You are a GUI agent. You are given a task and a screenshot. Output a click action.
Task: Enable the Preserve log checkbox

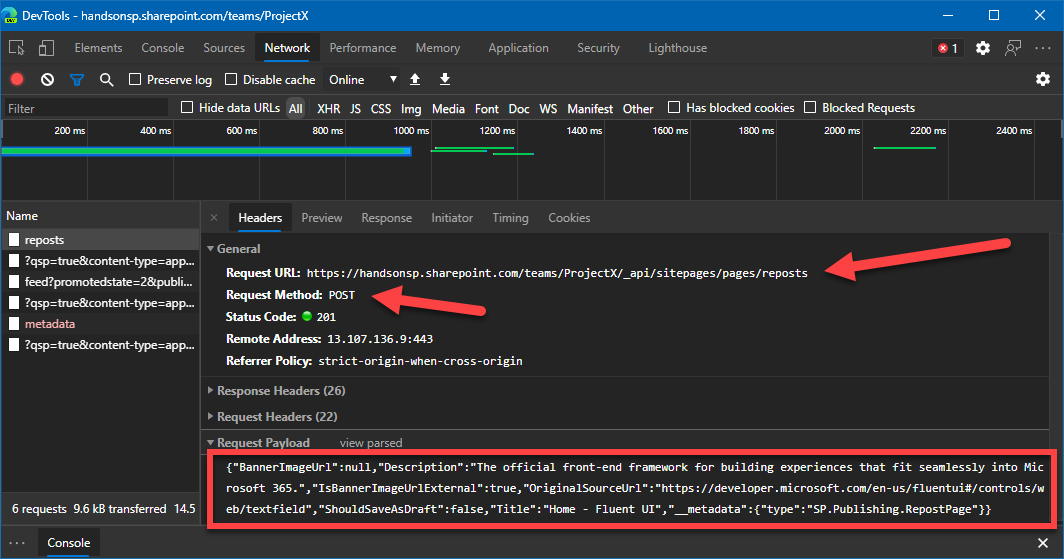pos(135,80)
